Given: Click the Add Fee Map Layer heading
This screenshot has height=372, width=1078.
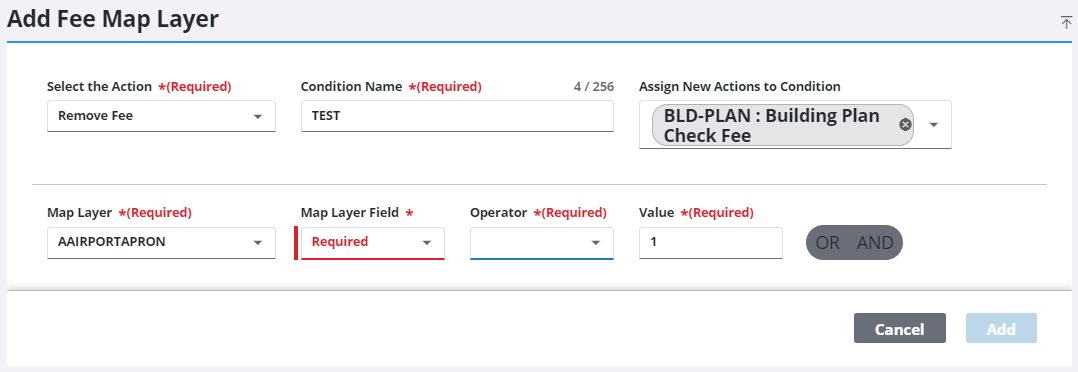Looking at the screenshot, I should coord(113,19).
